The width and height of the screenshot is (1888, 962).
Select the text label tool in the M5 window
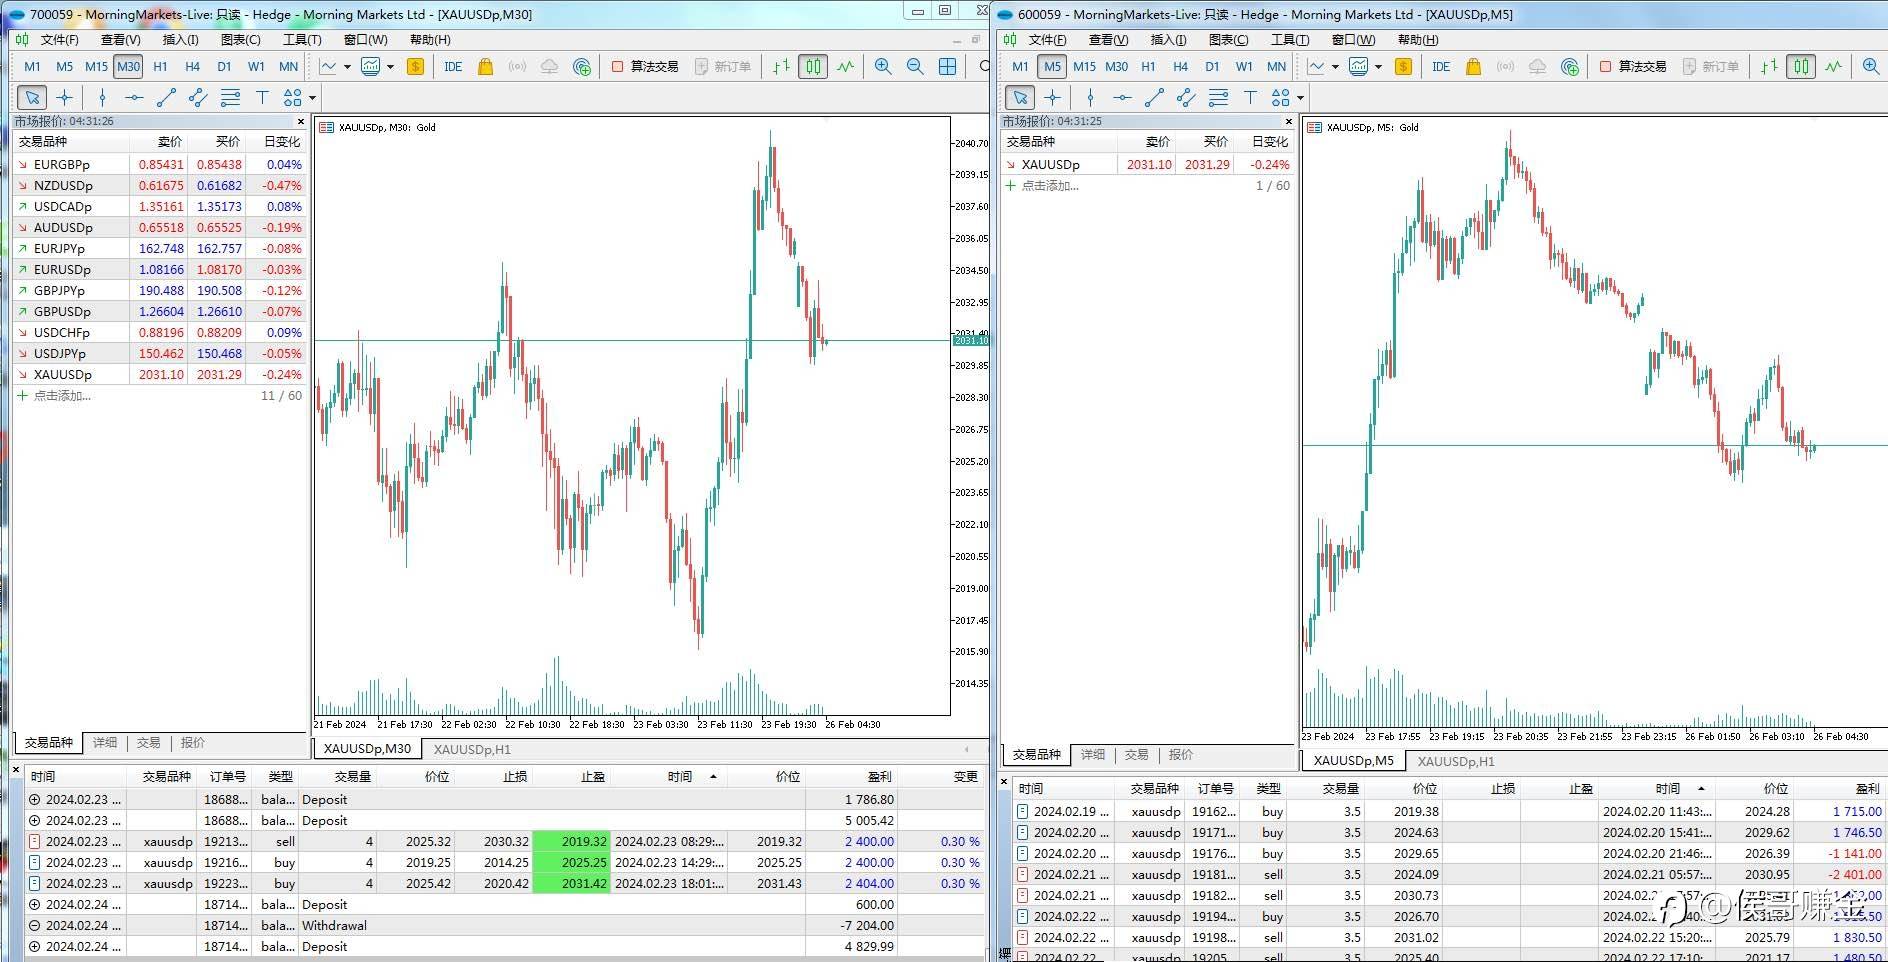1250,97
